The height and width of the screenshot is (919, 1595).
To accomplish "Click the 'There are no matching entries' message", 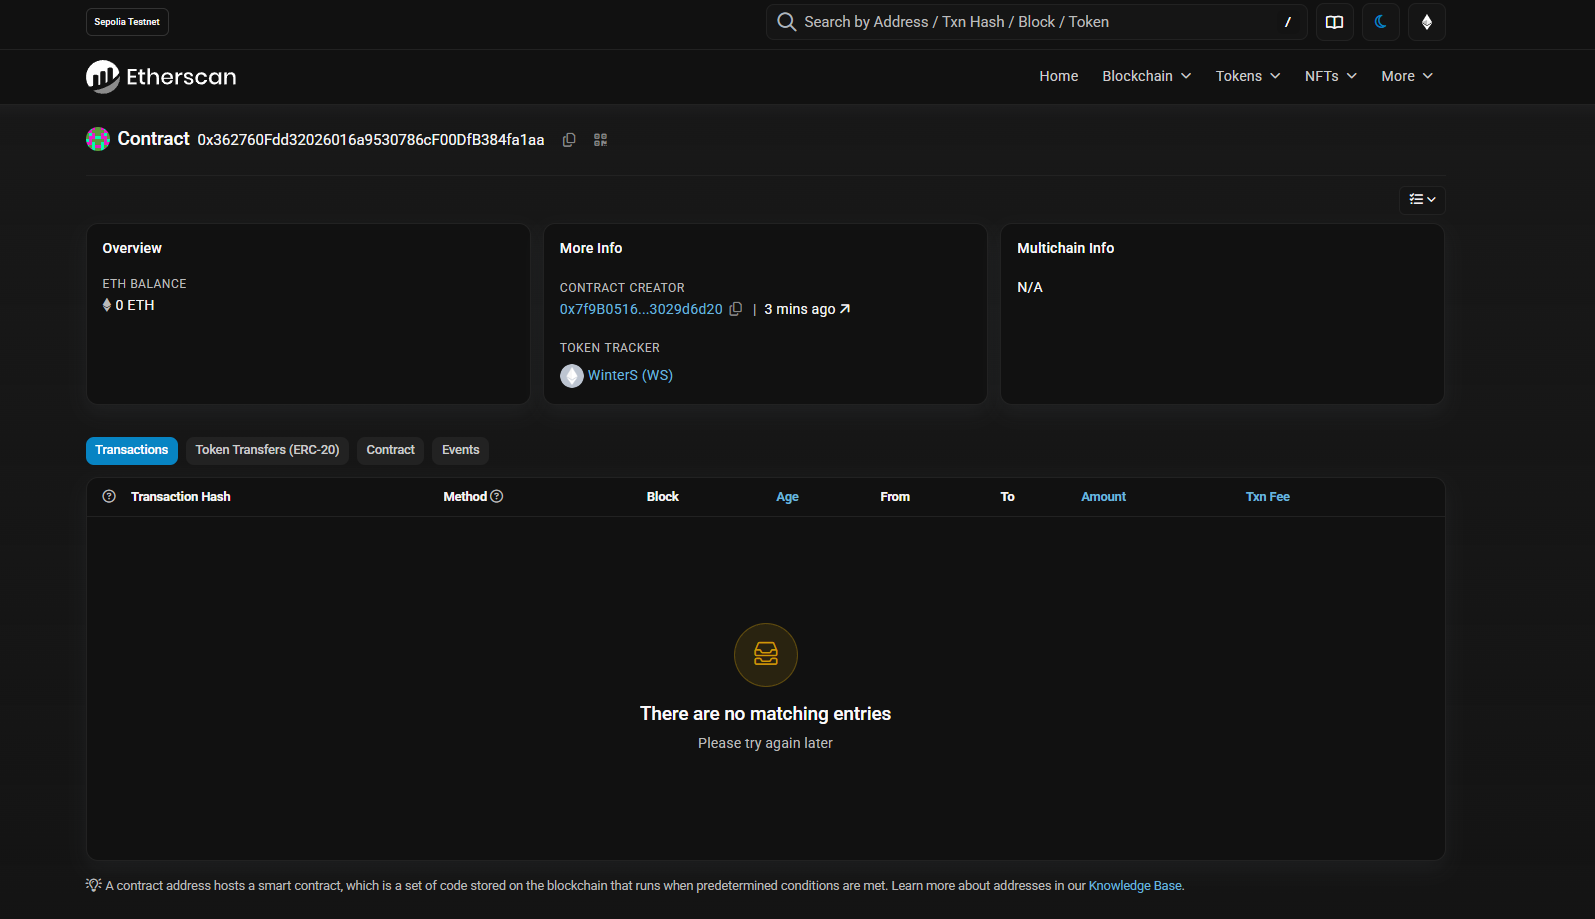I will coord(766,714).
